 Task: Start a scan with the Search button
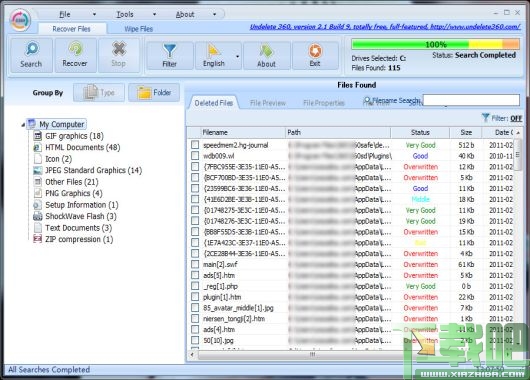click(31, 55)
